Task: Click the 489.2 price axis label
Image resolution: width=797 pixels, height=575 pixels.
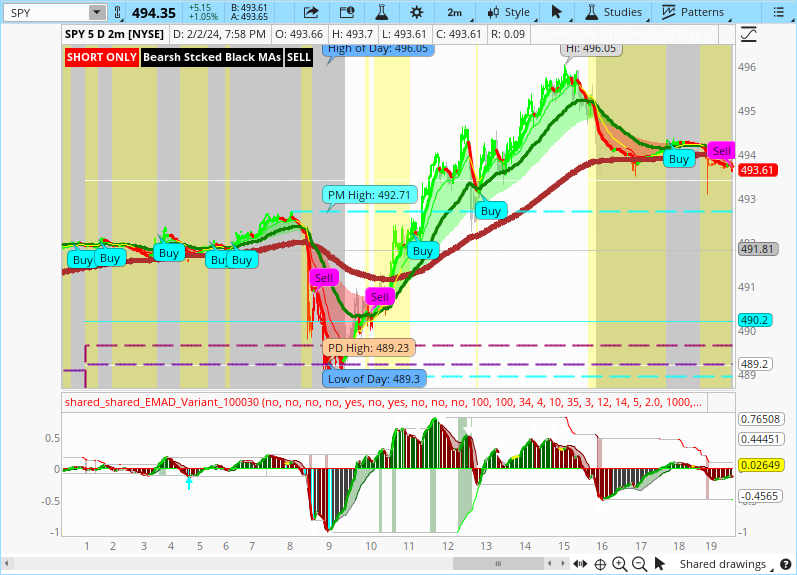Action: 755,364
